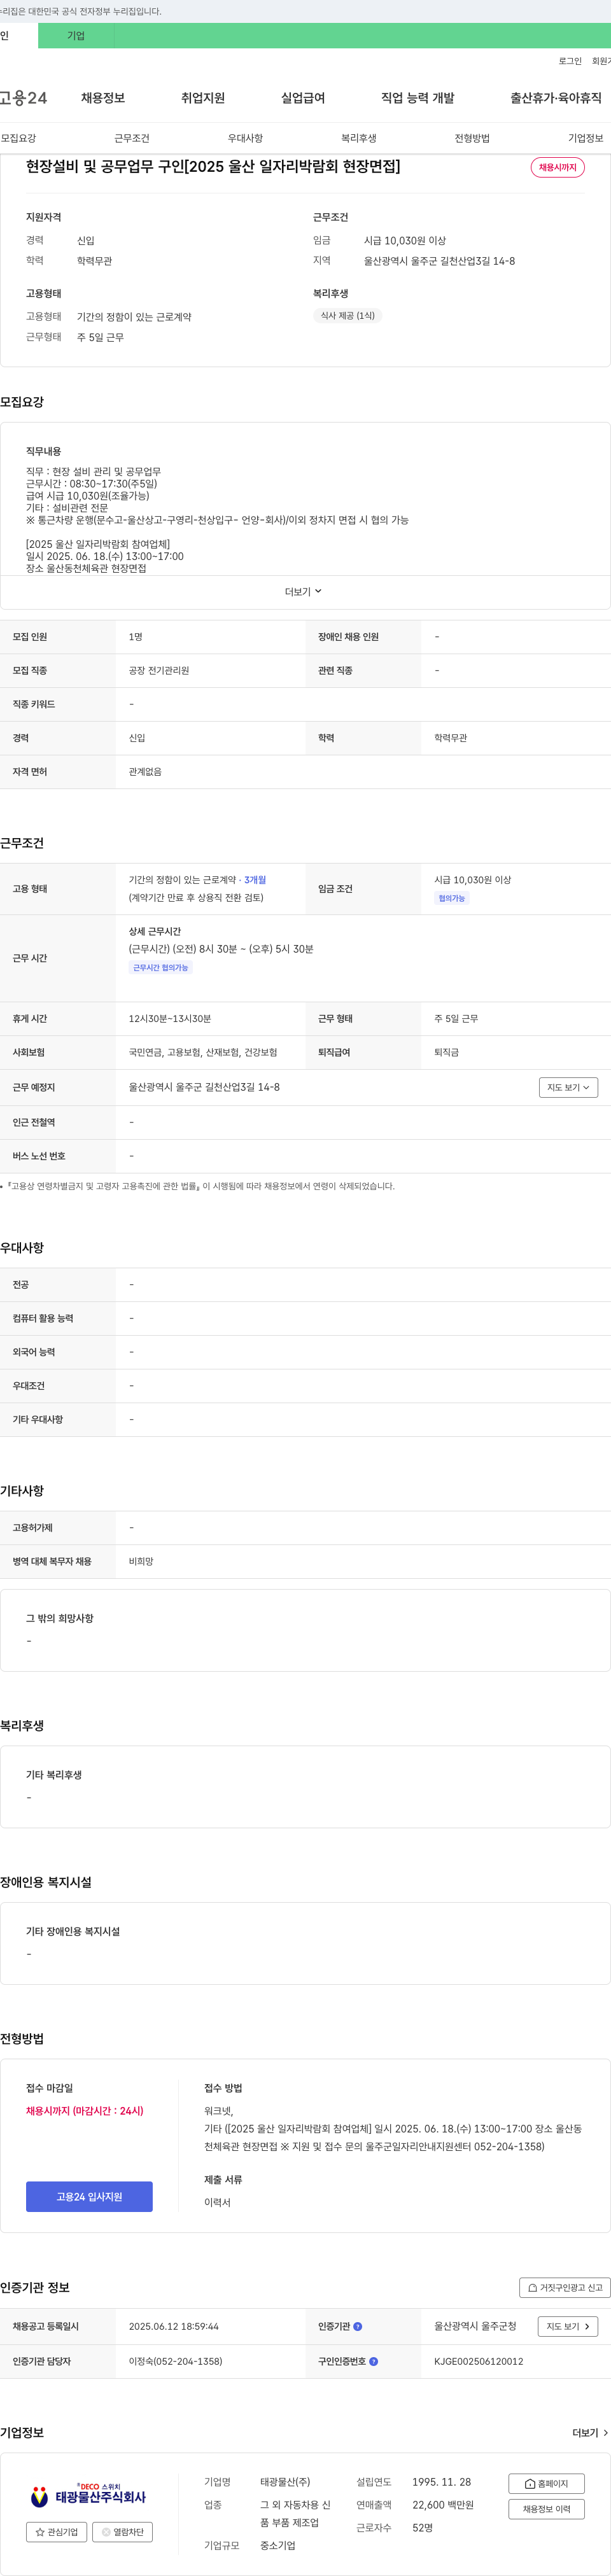
Task: Click the 채용시까지 status badge
Action: click(558, 167)
